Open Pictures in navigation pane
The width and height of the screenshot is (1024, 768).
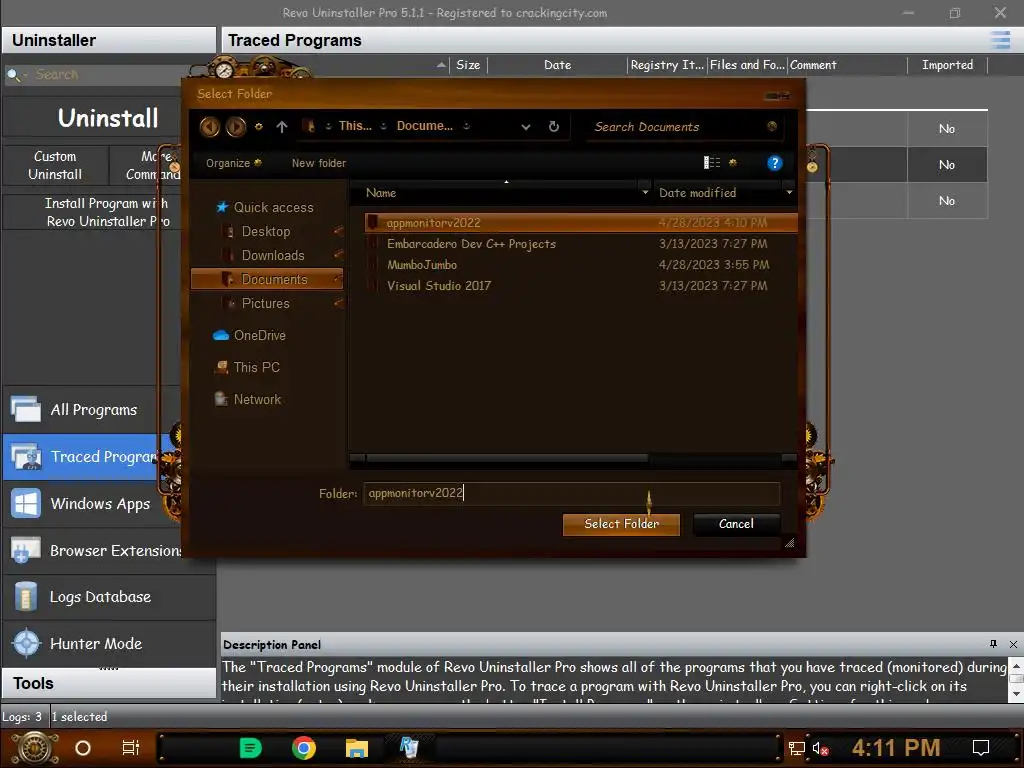[265, 304]
